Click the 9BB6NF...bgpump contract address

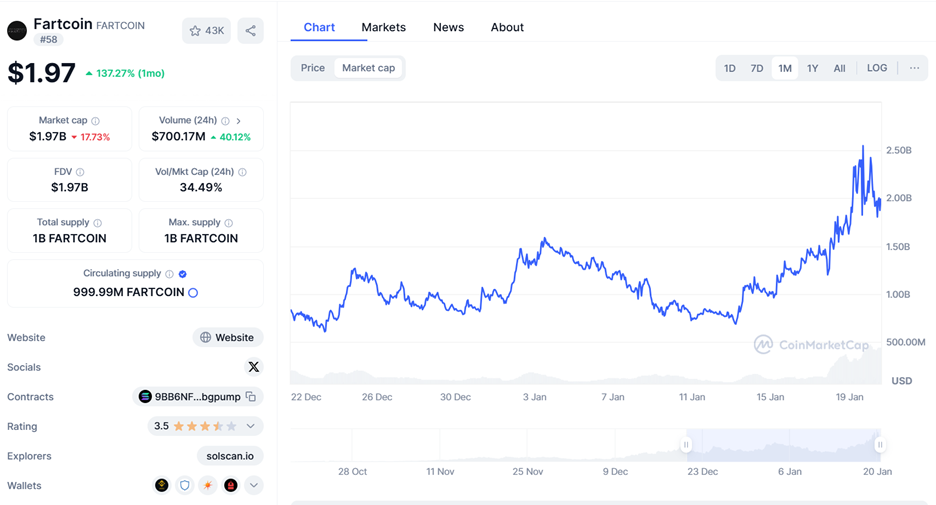[198, 396]
